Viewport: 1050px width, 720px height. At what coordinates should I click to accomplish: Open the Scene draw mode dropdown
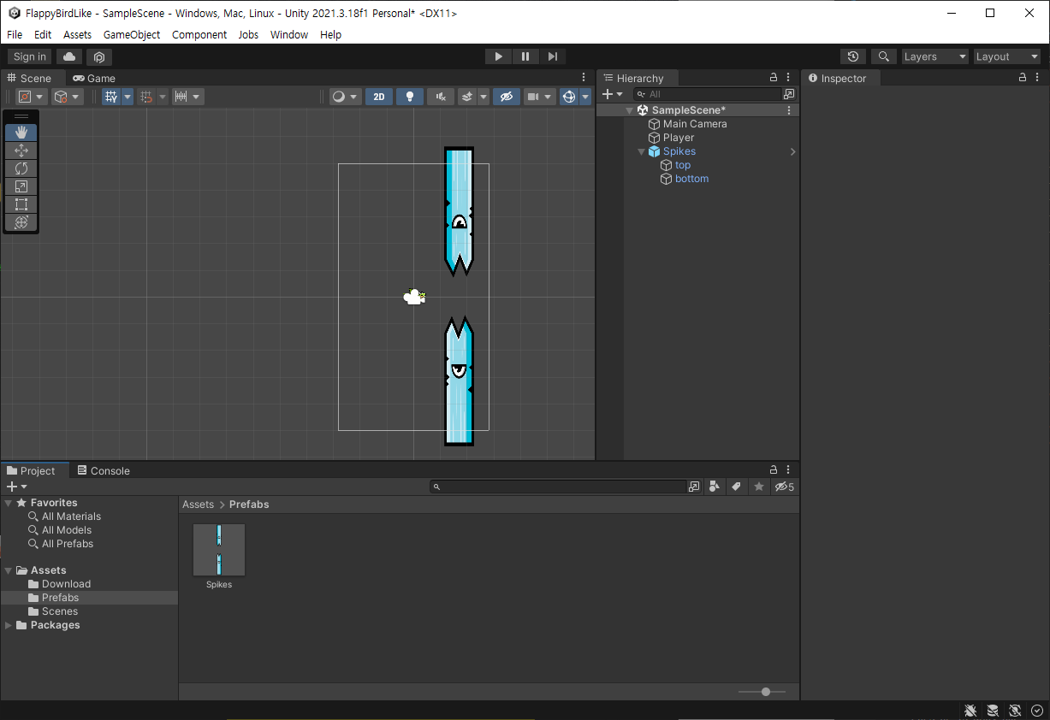345,96
